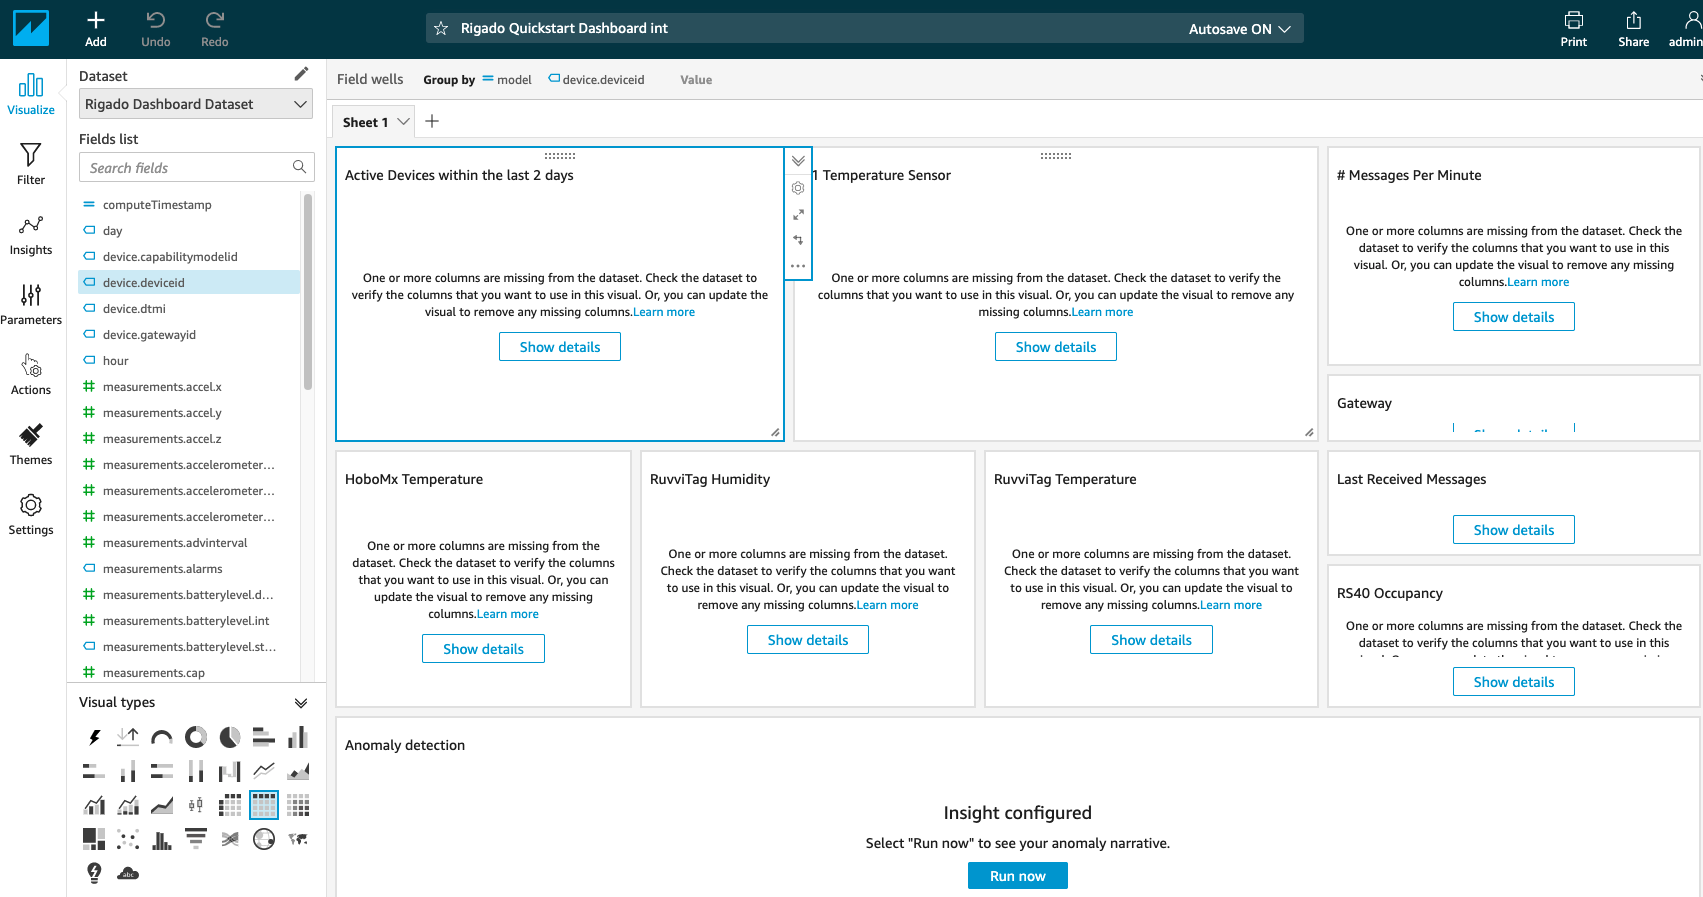Open the Filter pane
This screenshot has width=1703, height=897.
31,164
